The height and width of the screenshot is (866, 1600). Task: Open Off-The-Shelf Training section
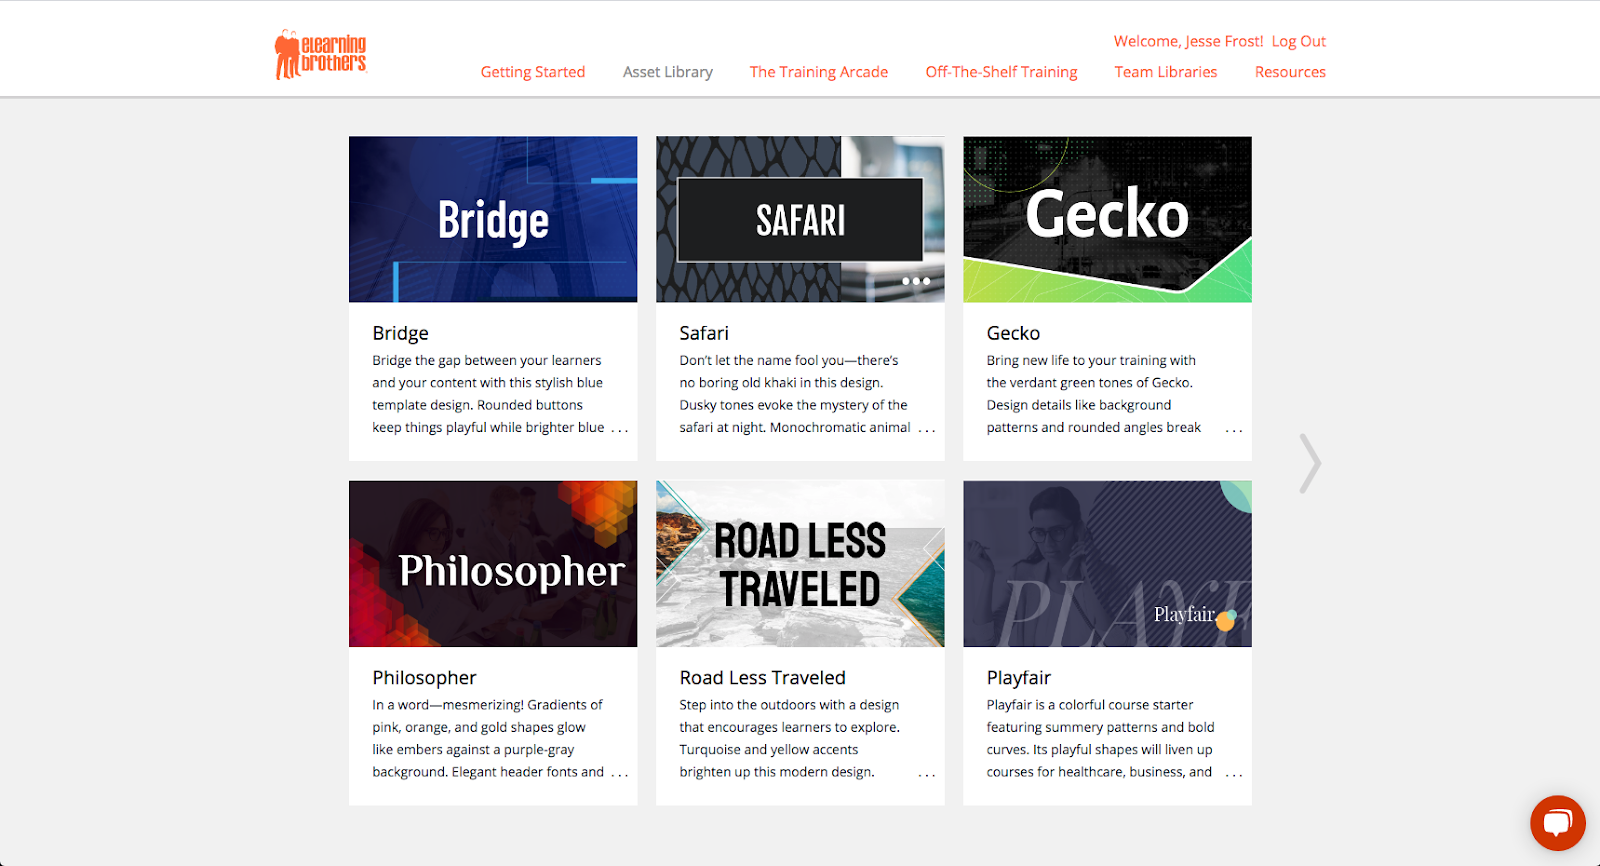[1001, 72]
